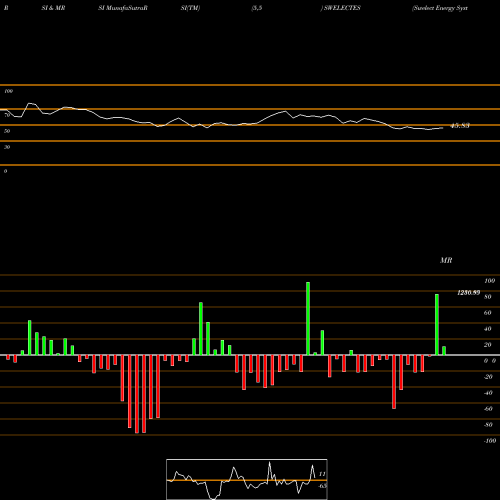Click the RSI axis label 30
The width and height of the screenshot is (500, 500).
[7, 147]
